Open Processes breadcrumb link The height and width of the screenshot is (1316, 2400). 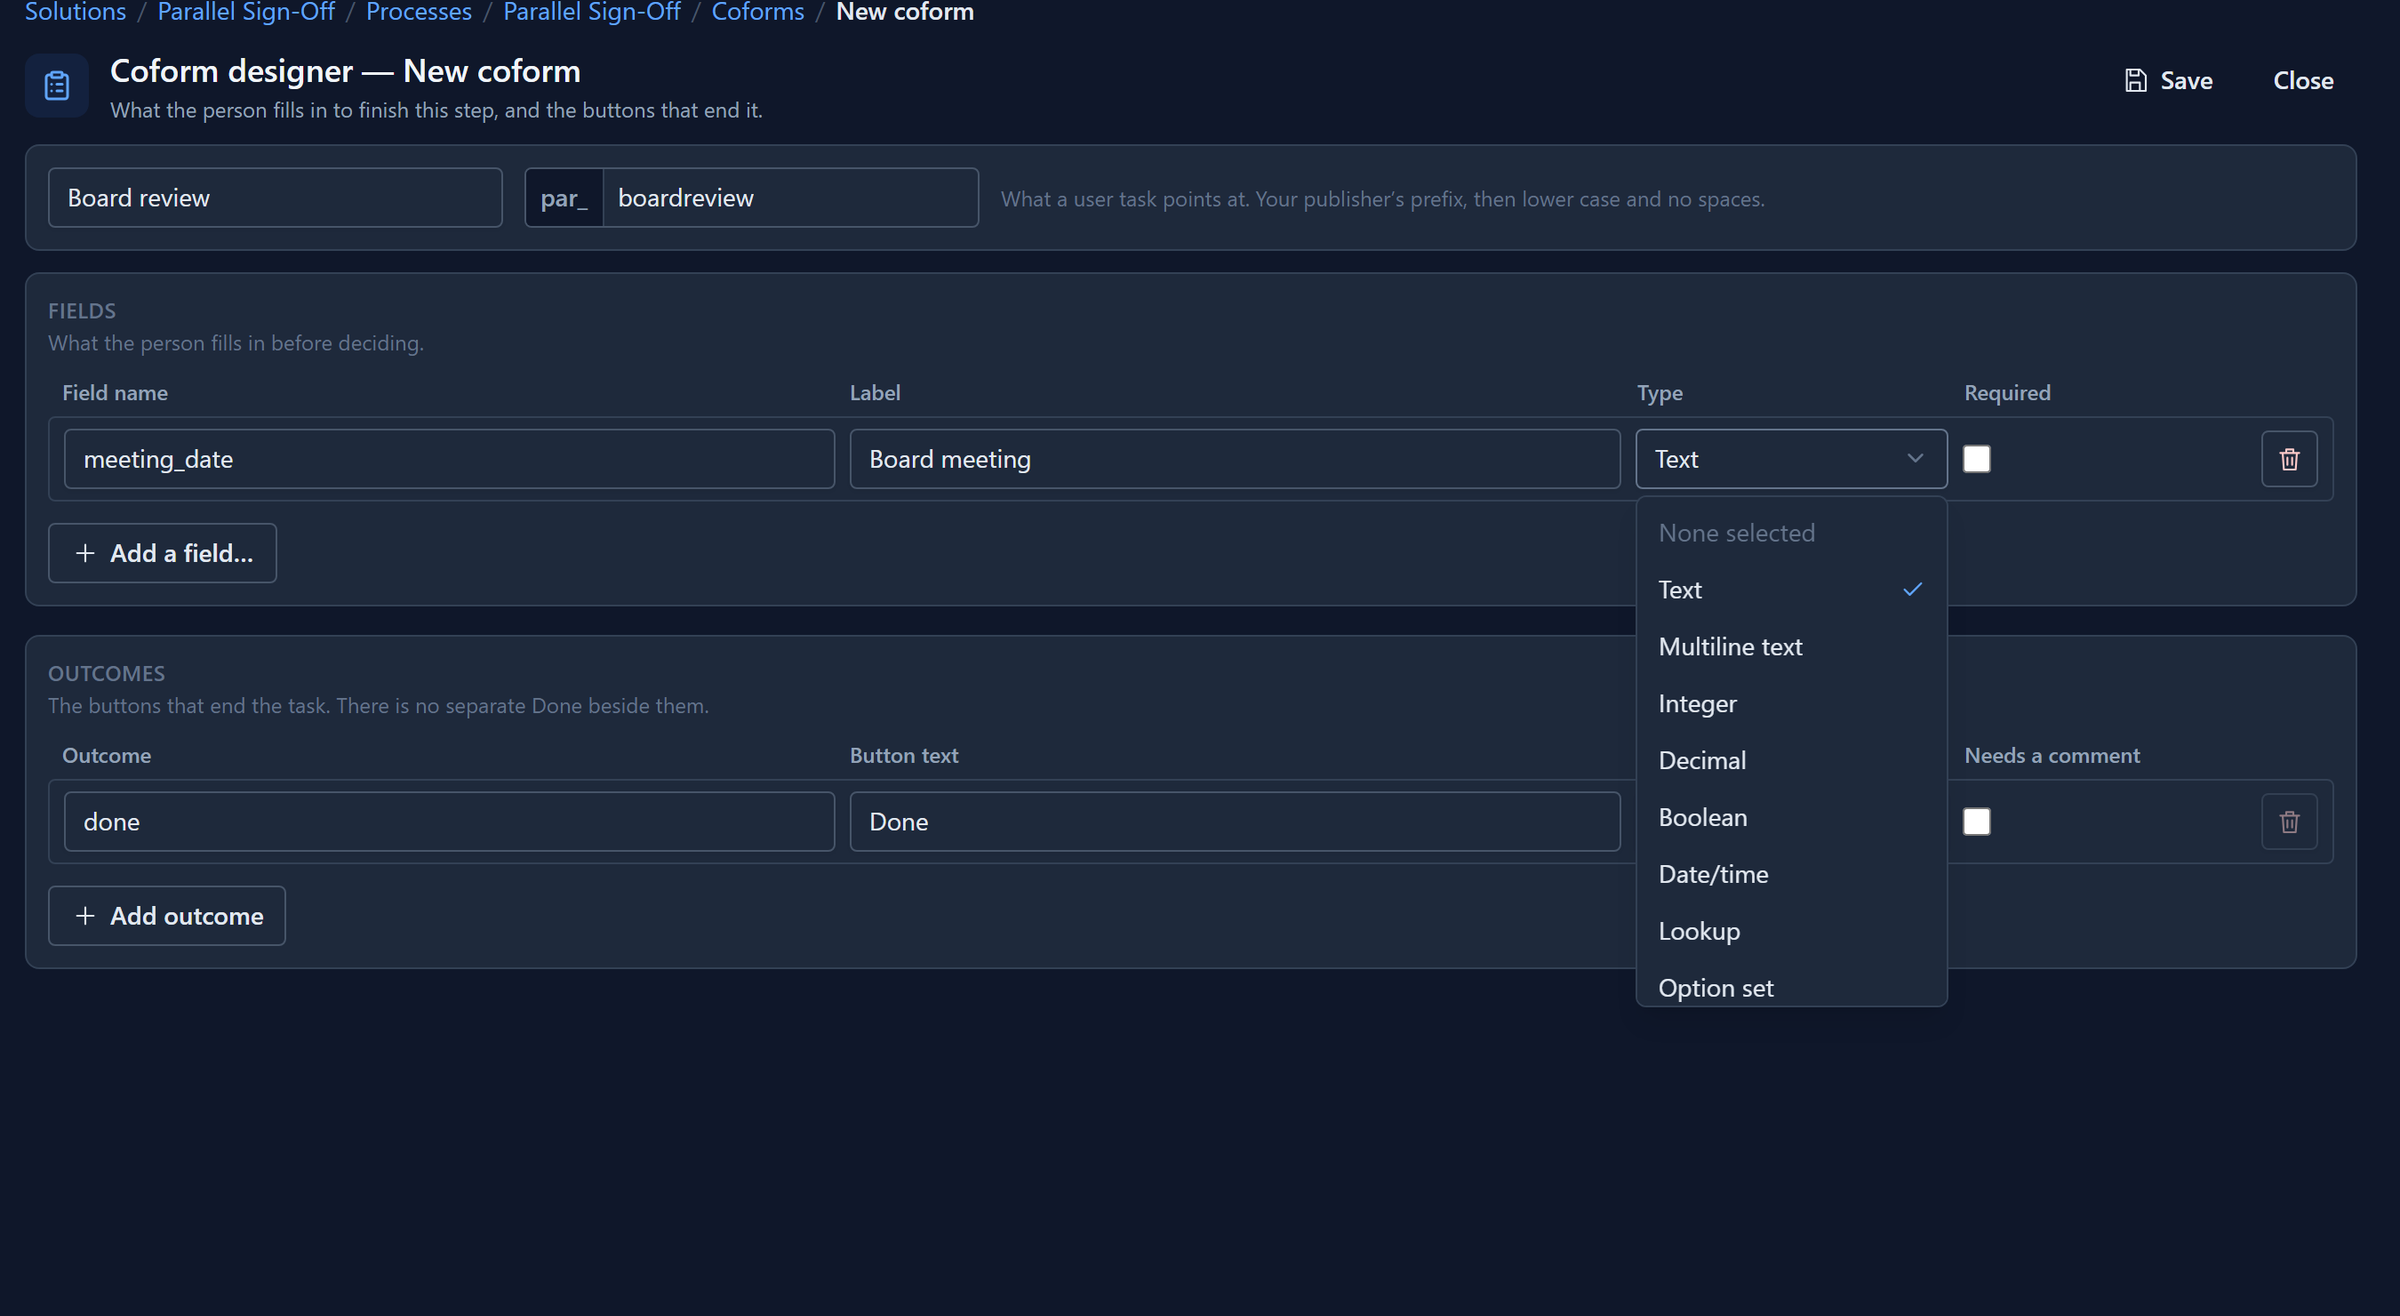pyautogui.click(x=419, y=12)
